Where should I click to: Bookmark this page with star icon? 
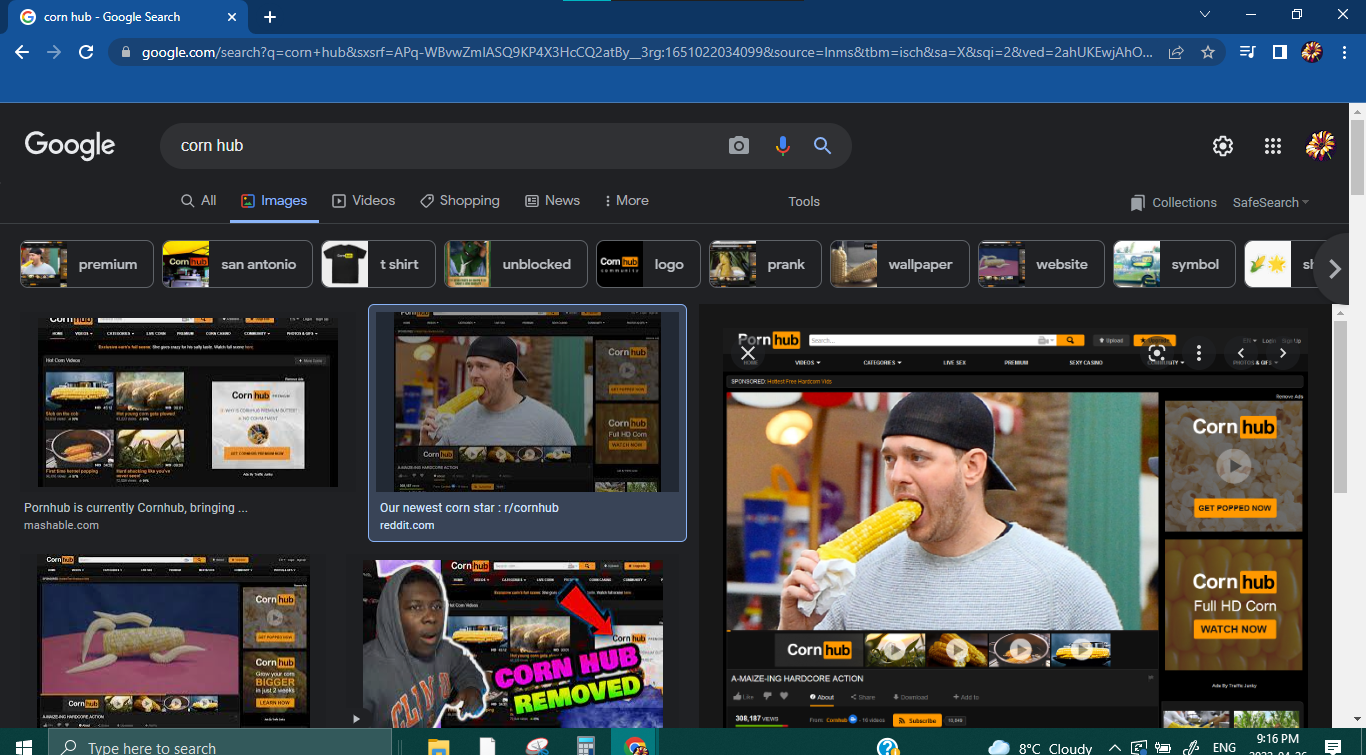click(1208, 52)
